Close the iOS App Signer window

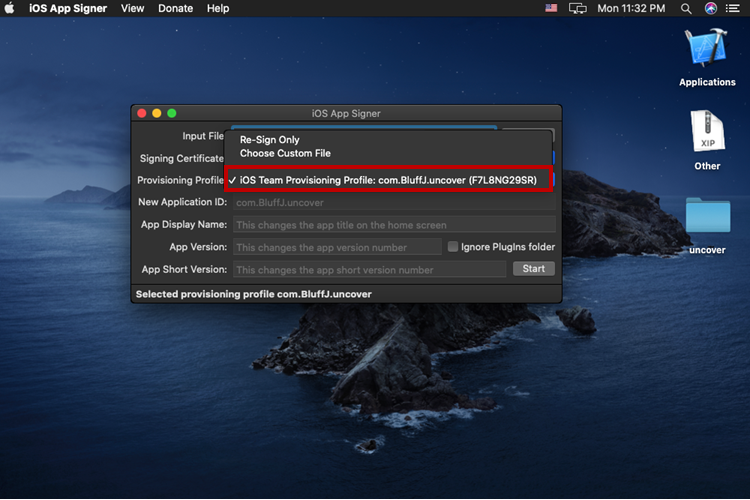(x=142, y=113)
